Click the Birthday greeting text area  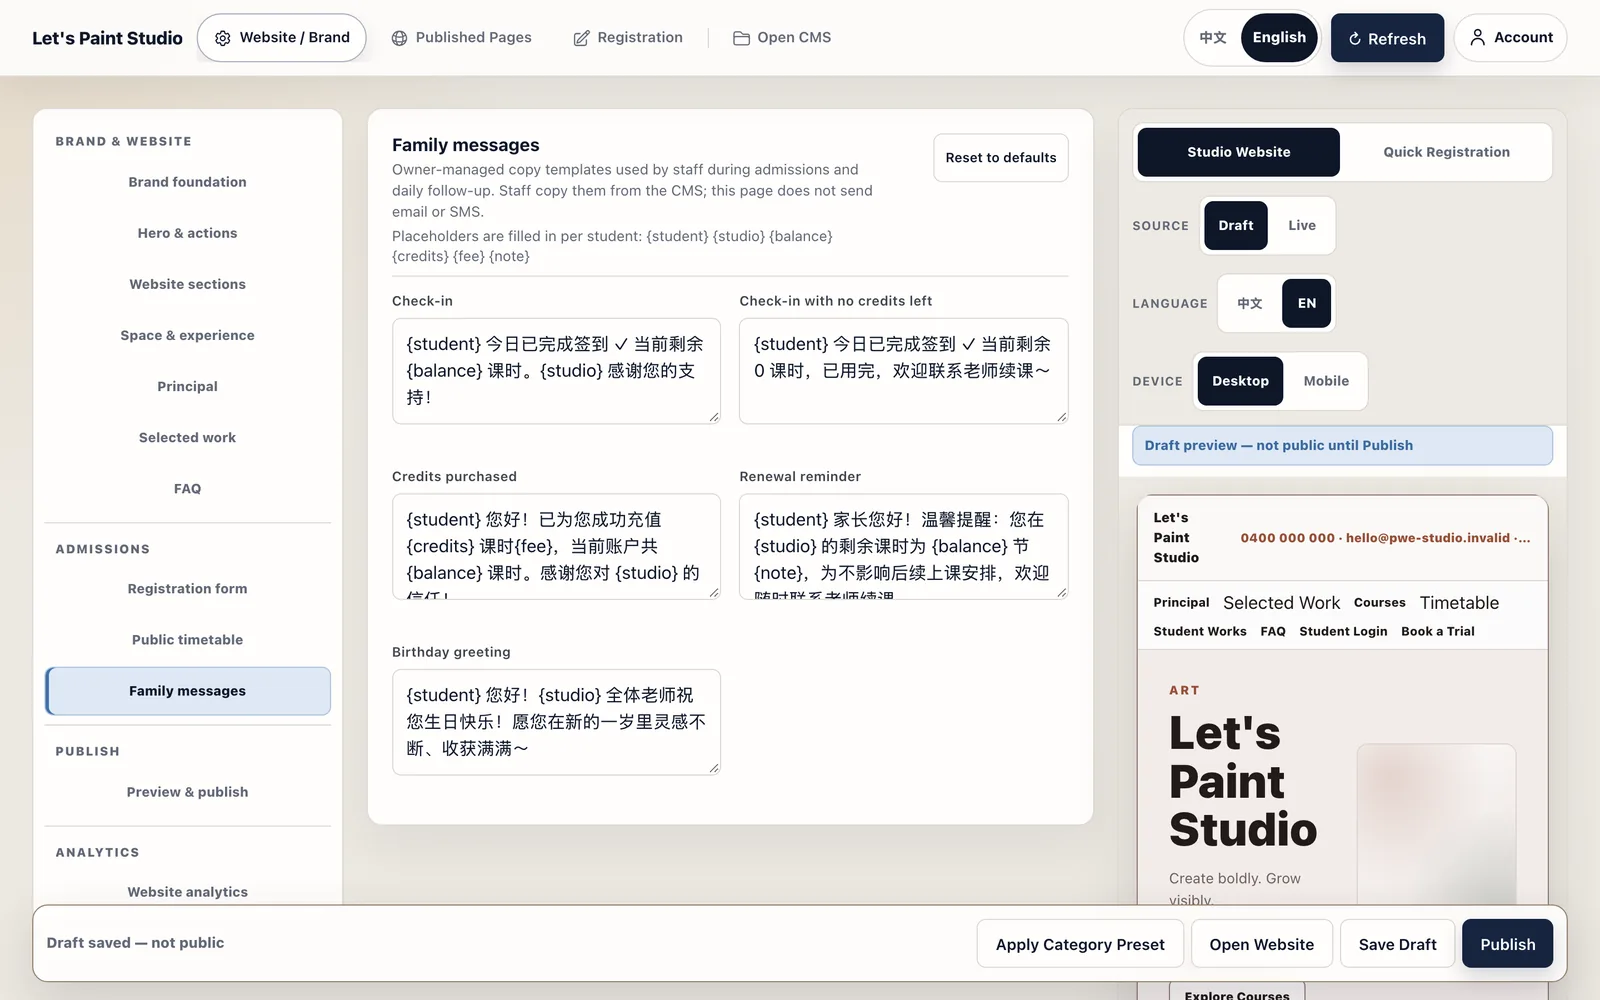[556, 722]
